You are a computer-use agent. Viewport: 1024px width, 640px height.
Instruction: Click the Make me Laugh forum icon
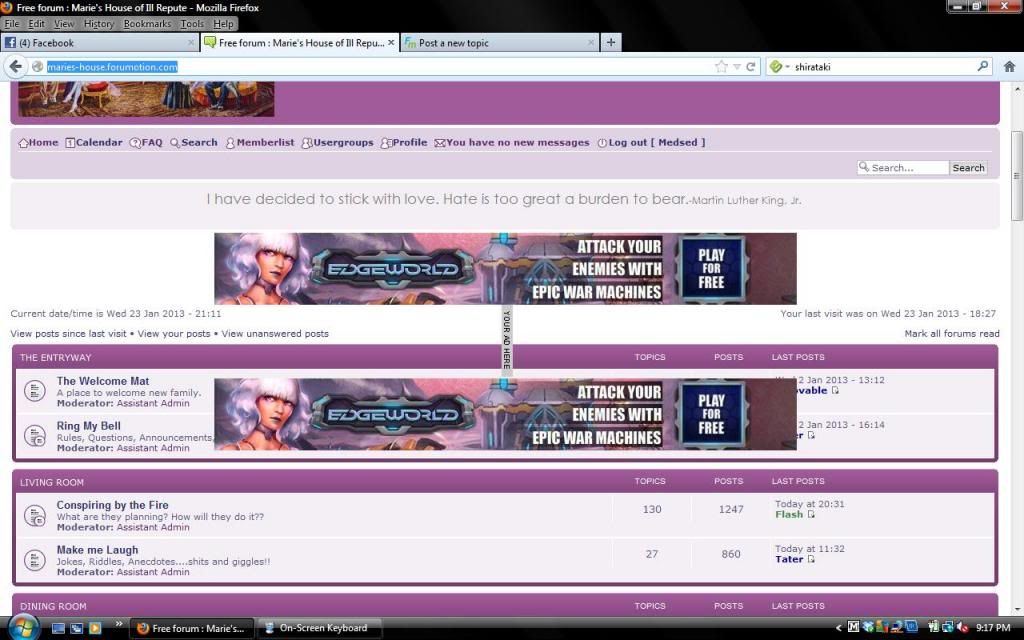point(34,560)
